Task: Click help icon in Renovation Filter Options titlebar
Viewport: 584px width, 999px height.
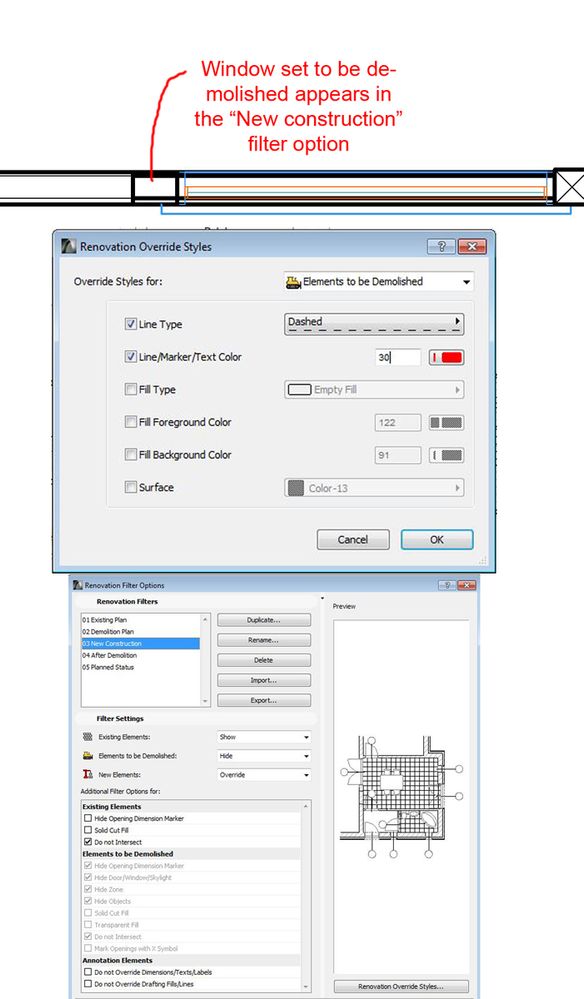Action: (x=447, y=585)
